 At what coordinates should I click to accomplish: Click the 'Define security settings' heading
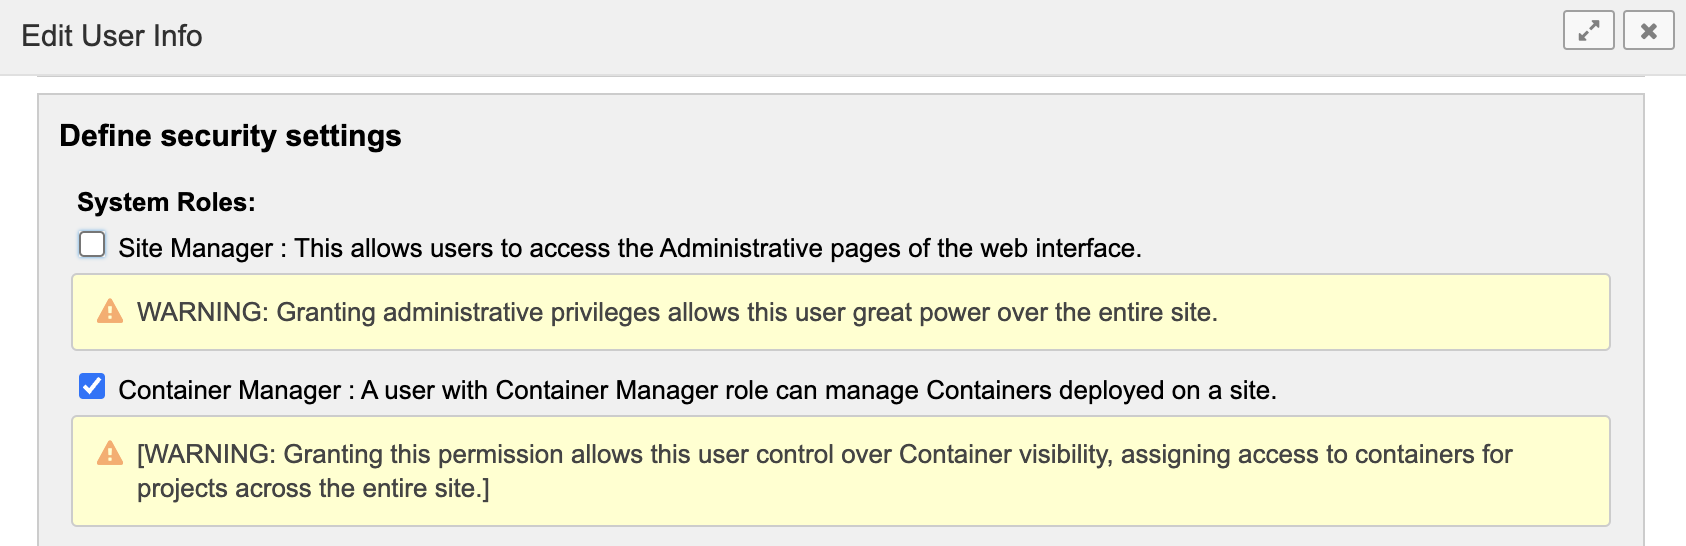tap(230, 136)
